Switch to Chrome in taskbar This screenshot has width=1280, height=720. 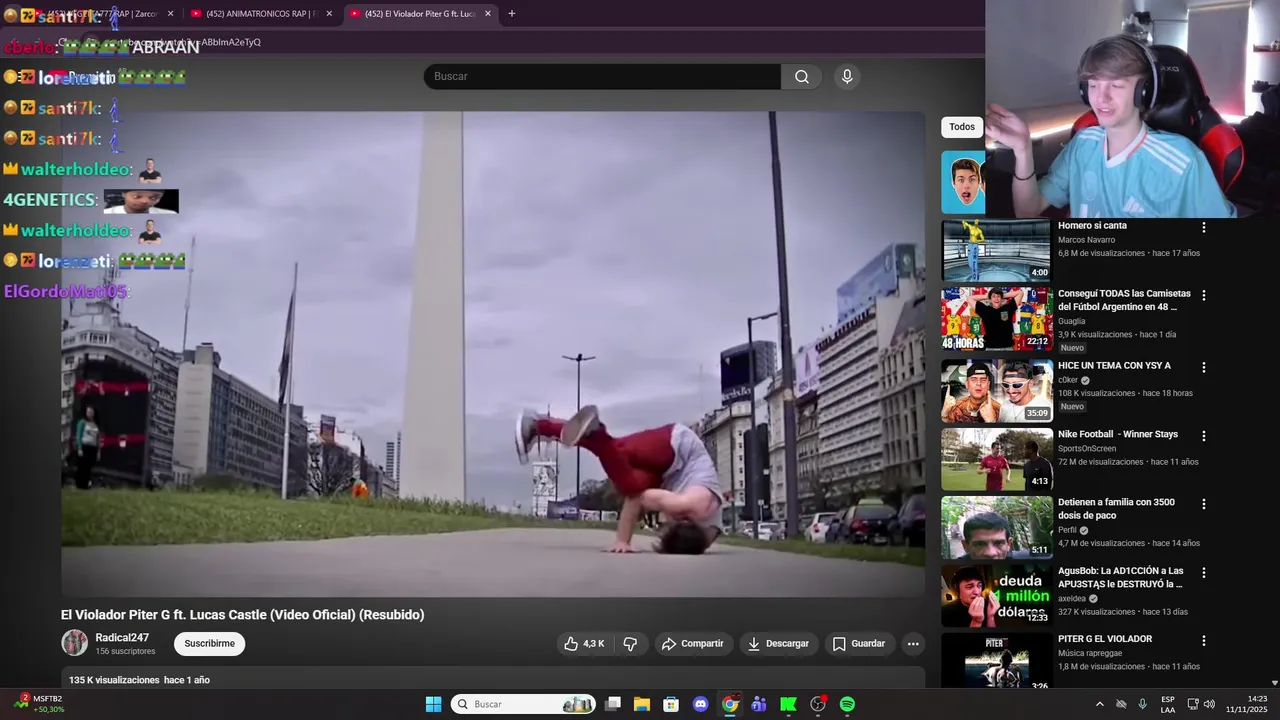pyautogui.click(x=730, y=704)
